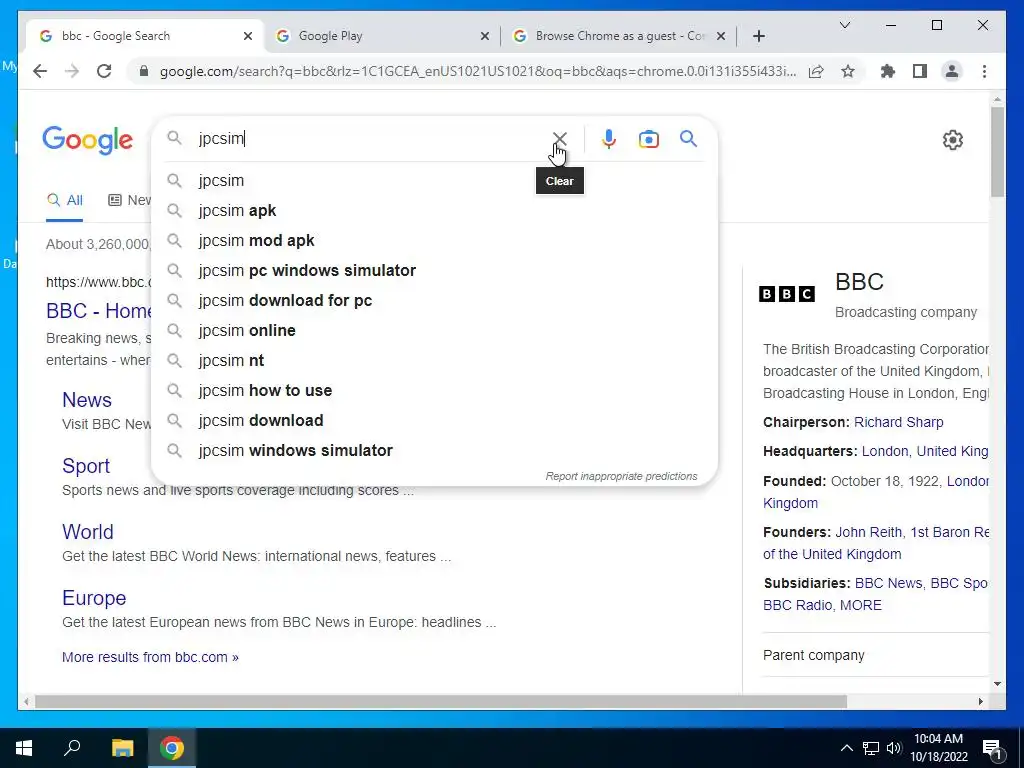This screenshot has width=1024, height=768.
Task: Choose the plain 'jpcsim' suggestion
Action: pyautogui.click(x=434, y=180)
